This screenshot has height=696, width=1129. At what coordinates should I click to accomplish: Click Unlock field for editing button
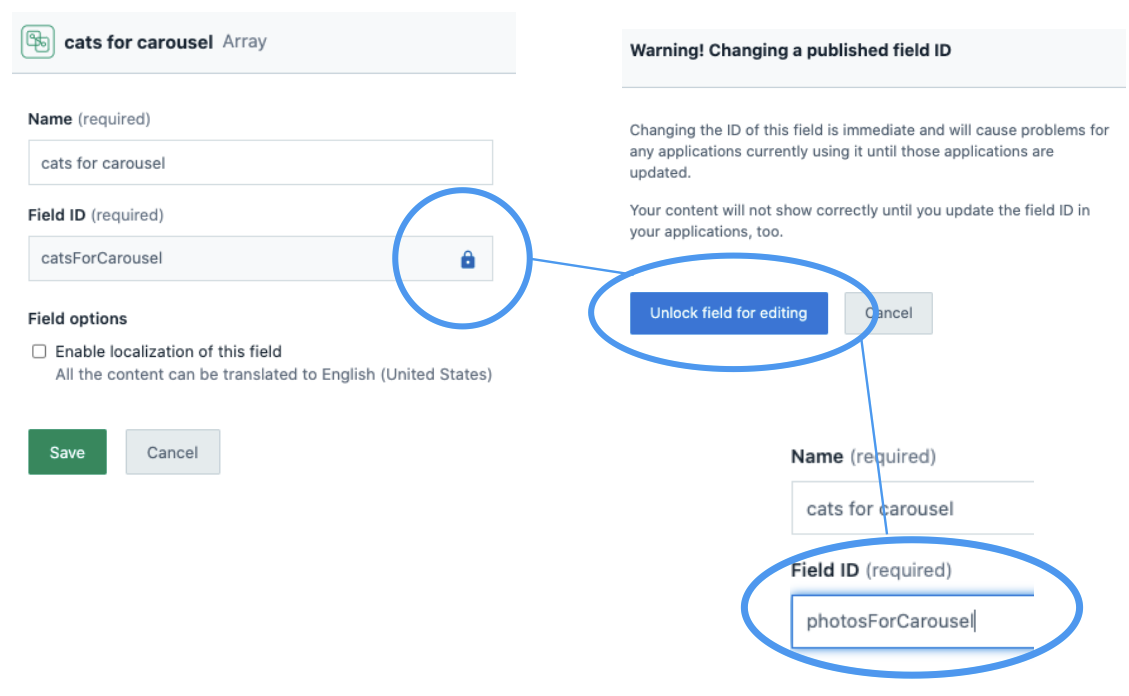[x=728, y=313]
